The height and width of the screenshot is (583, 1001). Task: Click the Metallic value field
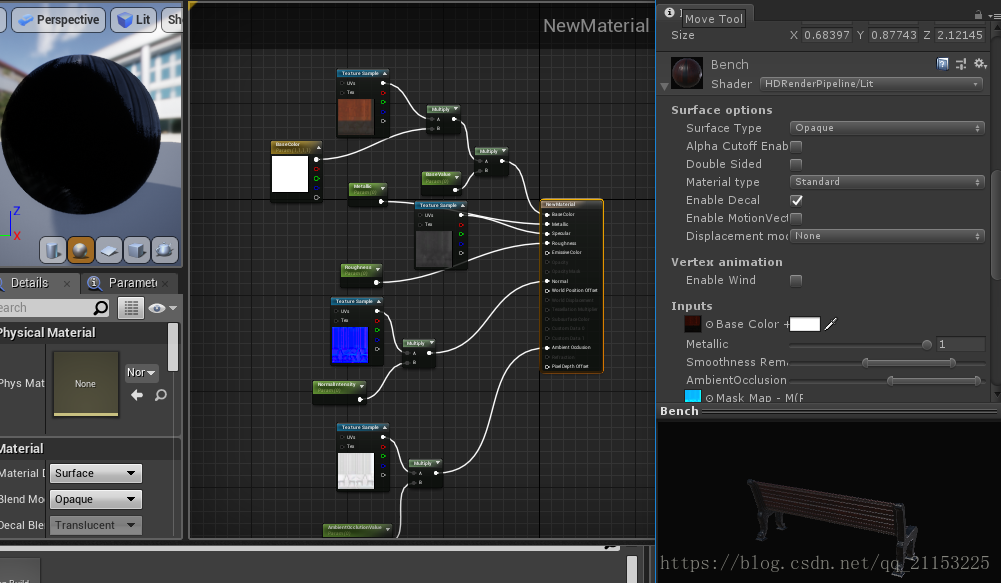tap(961, 345)
